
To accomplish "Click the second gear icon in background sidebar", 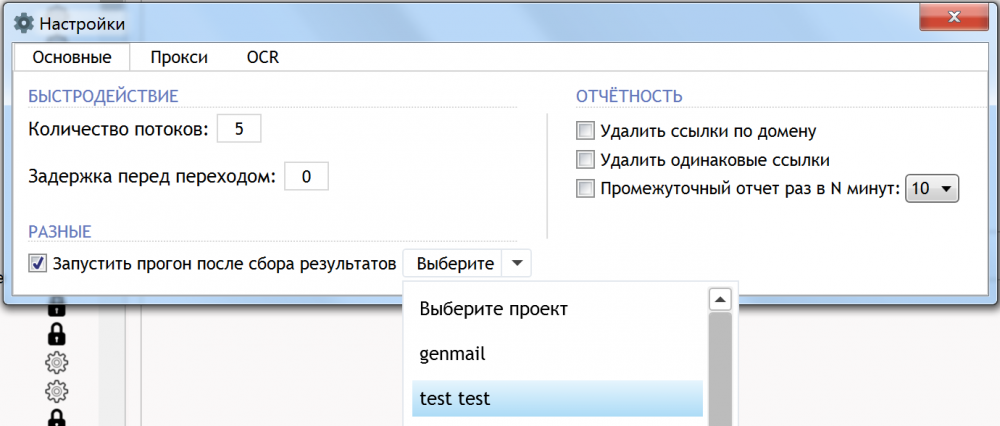I will (56, 390).
